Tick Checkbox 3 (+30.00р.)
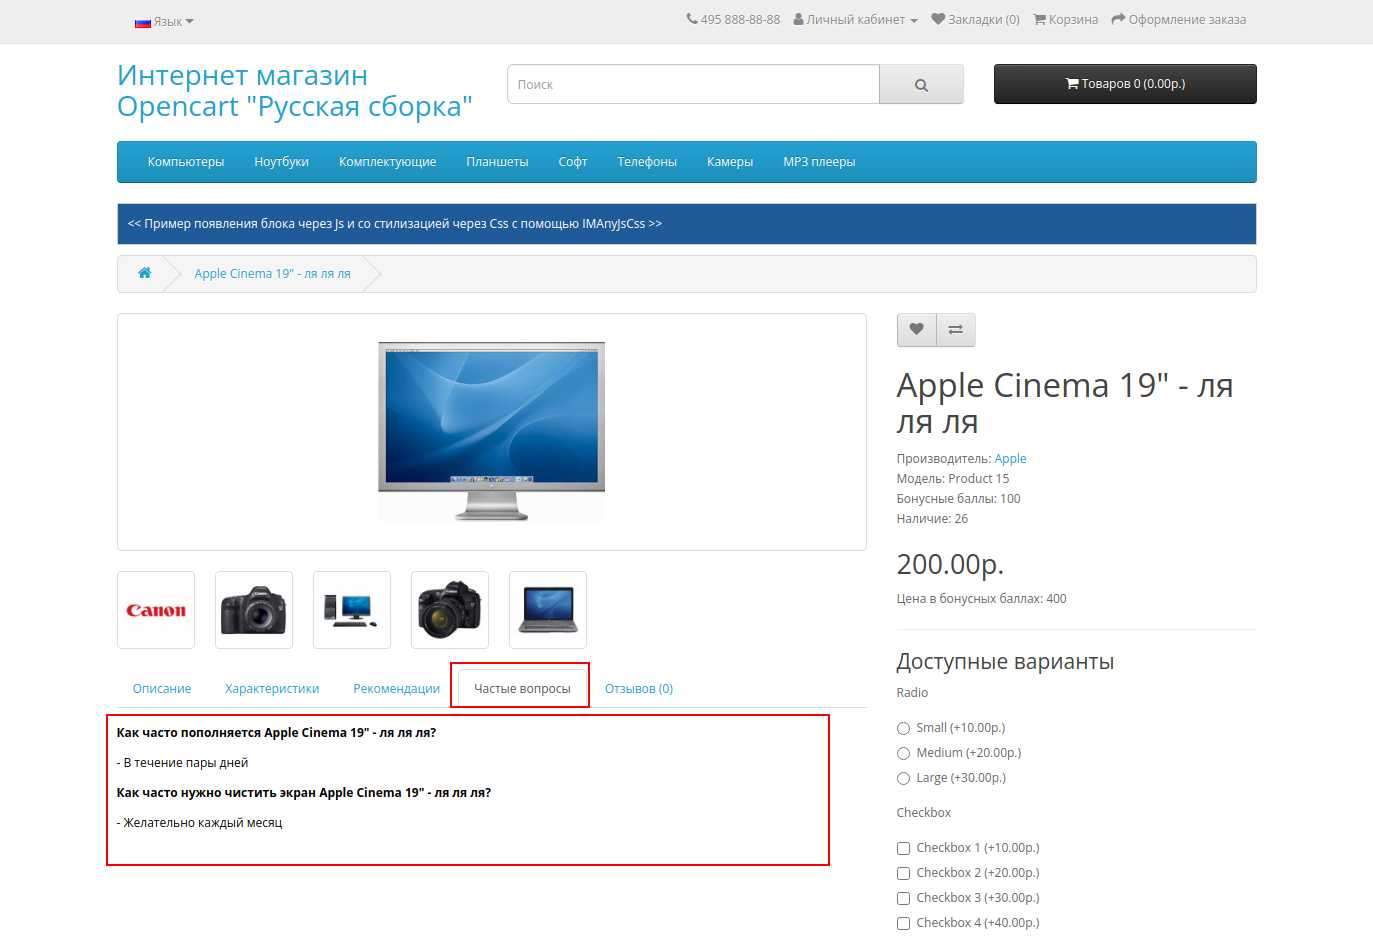Viewport: 1373px width, 936px height. click(903, 898)
